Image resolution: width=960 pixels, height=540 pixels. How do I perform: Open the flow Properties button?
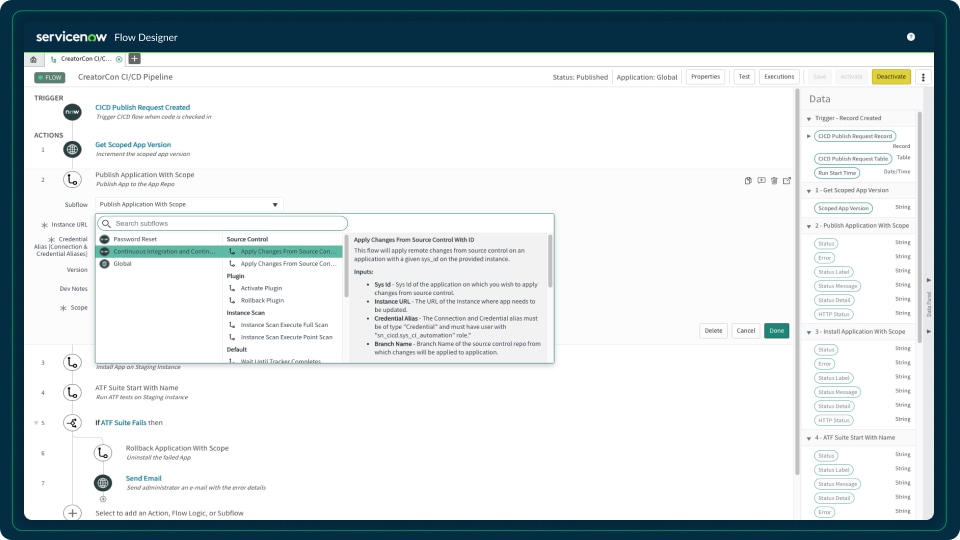coord(705,77)
